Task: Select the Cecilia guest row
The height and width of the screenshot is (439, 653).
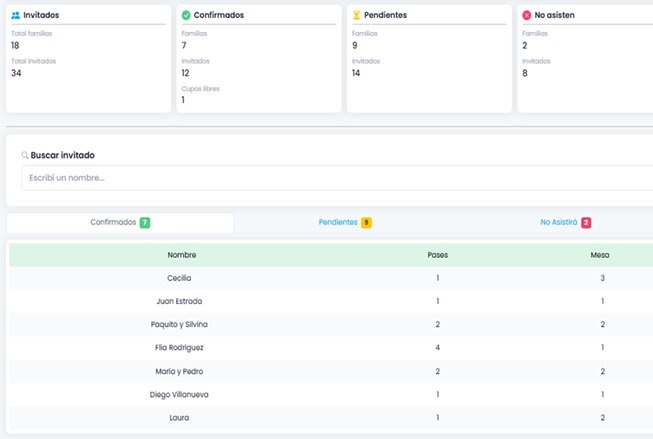Action: click(x=180, y=278)
